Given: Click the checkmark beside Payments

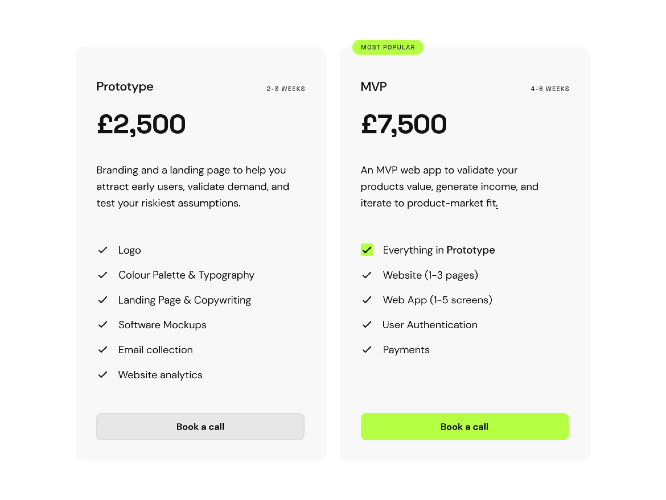Looking at the screenshot, I should pyautogui.click(x=367, y=350).
